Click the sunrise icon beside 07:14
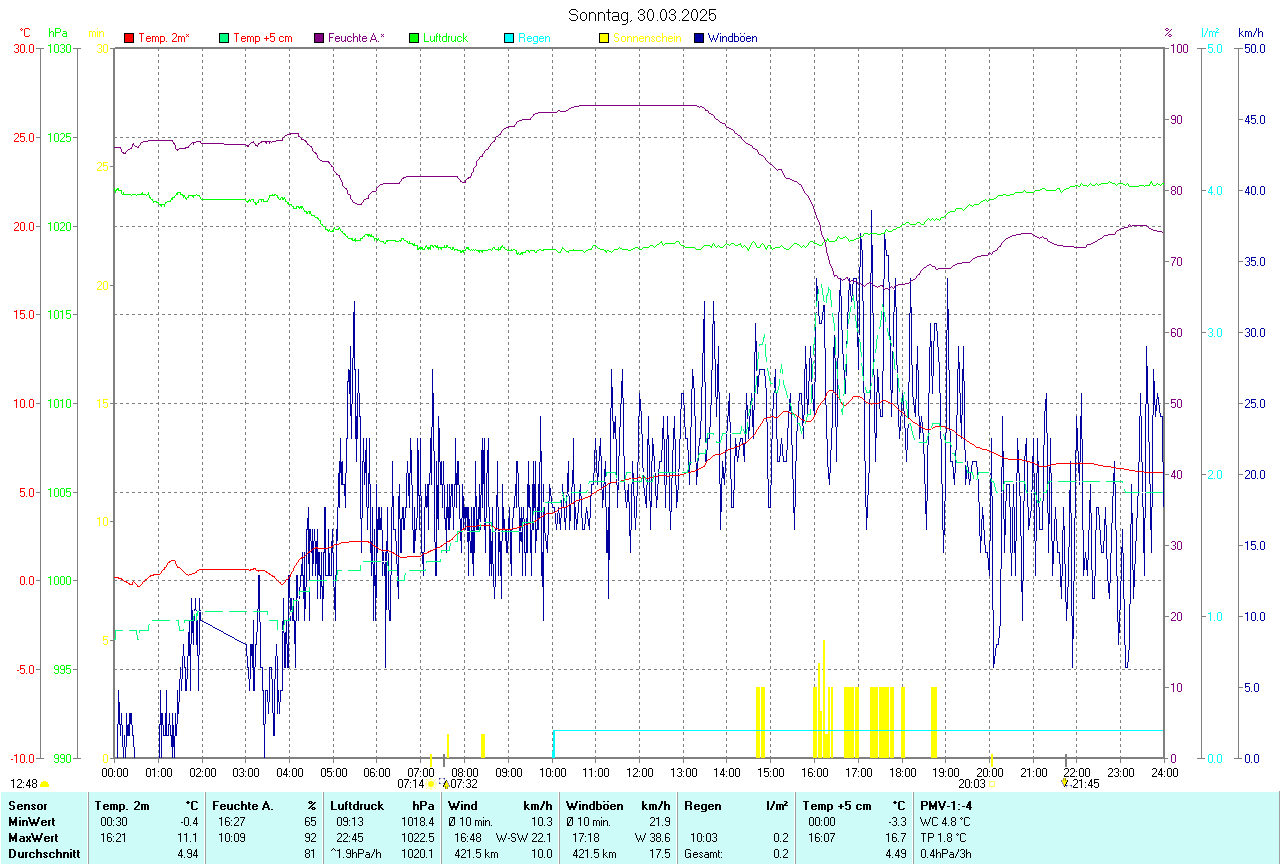Screen dimensions: 1280x864 coord(430,784)
